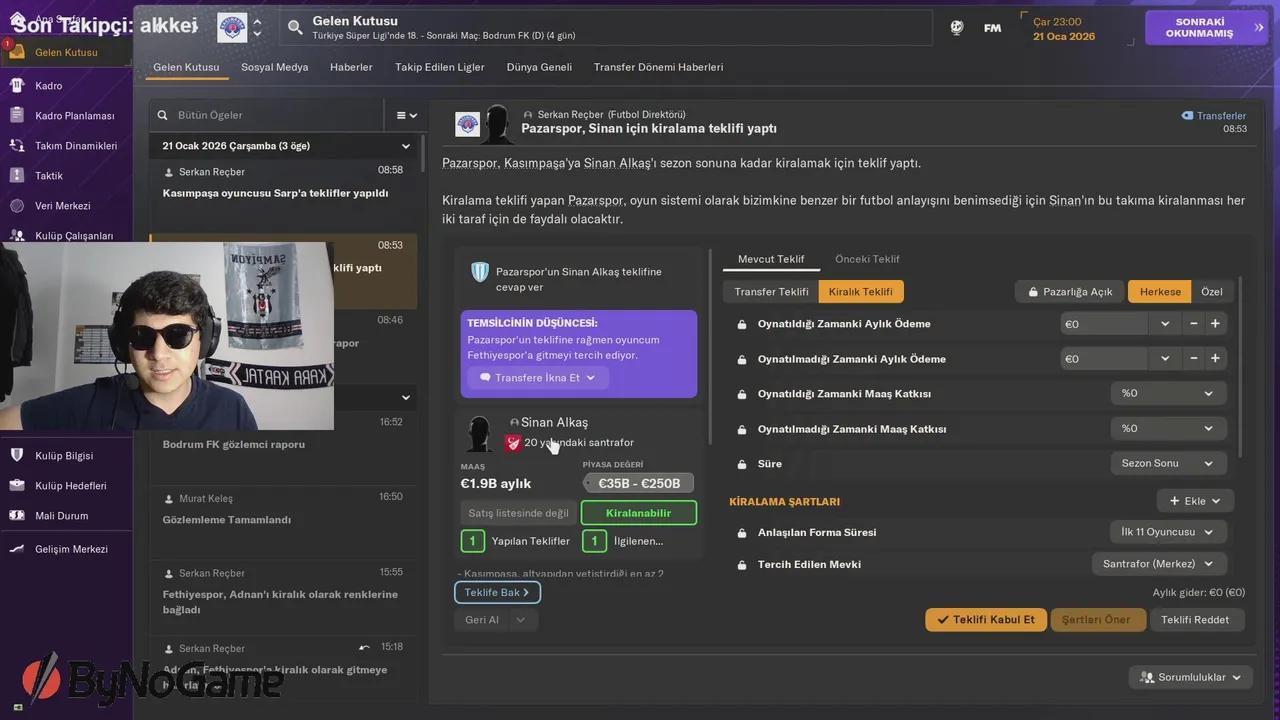Open the FM menu icon
The width and height of the screenshot is (1280, 720).
992,28
